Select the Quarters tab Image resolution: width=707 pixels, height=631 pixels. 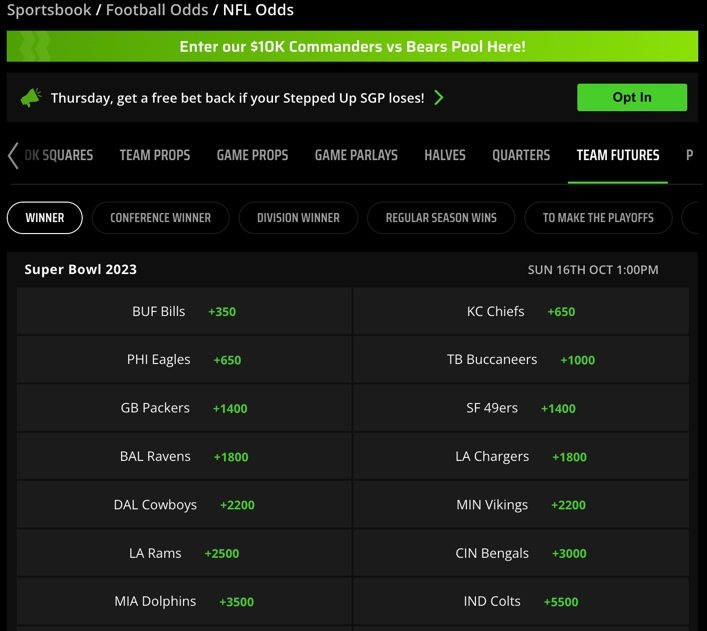click(x=521, y=155)
